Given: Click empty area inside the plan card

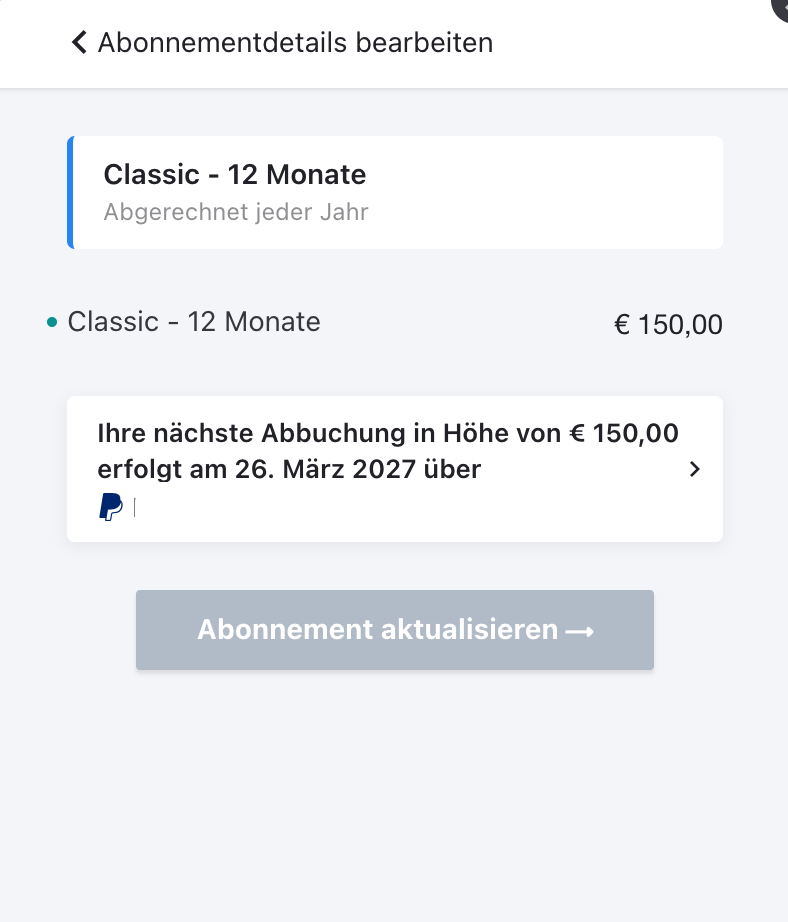Looking at the screenshot, I should [x=541, y=192].
